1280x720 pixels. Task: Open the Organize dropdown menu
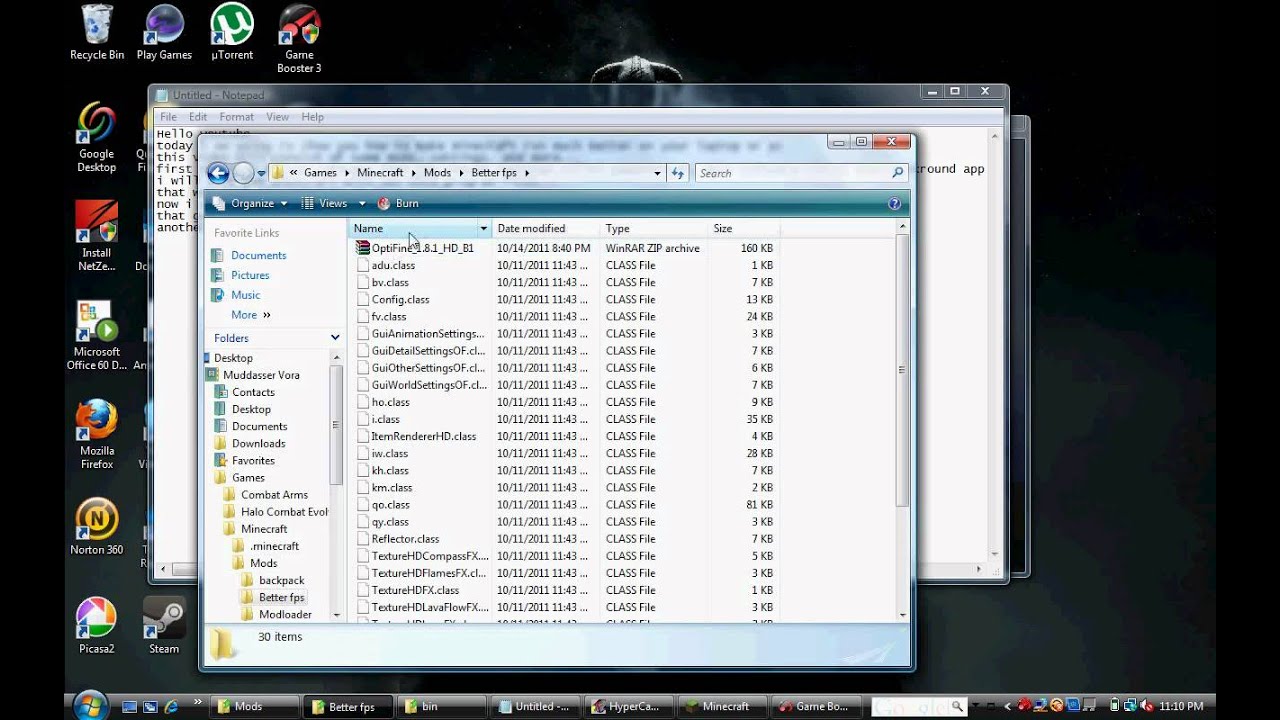tap(250, 203)
